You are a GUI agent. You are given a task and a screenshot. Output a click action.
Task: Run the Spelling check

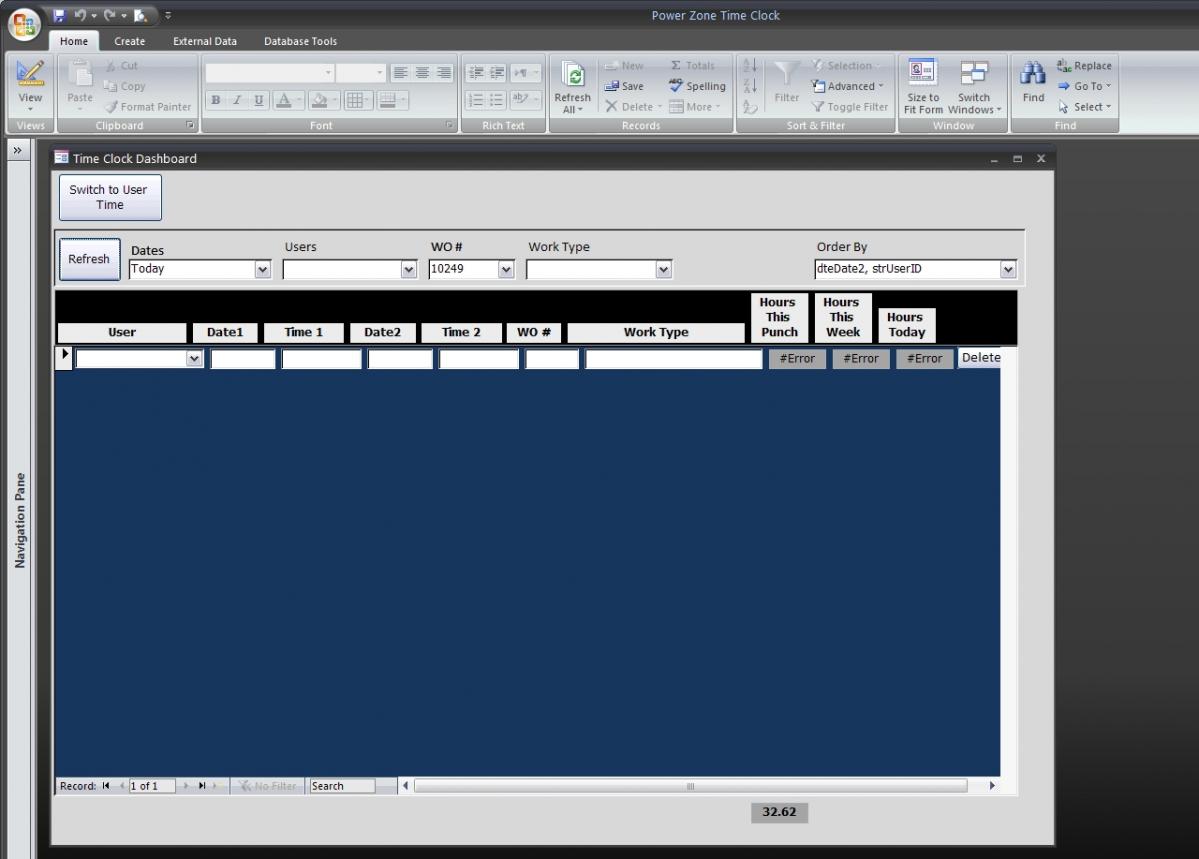(x=697, y=86)
